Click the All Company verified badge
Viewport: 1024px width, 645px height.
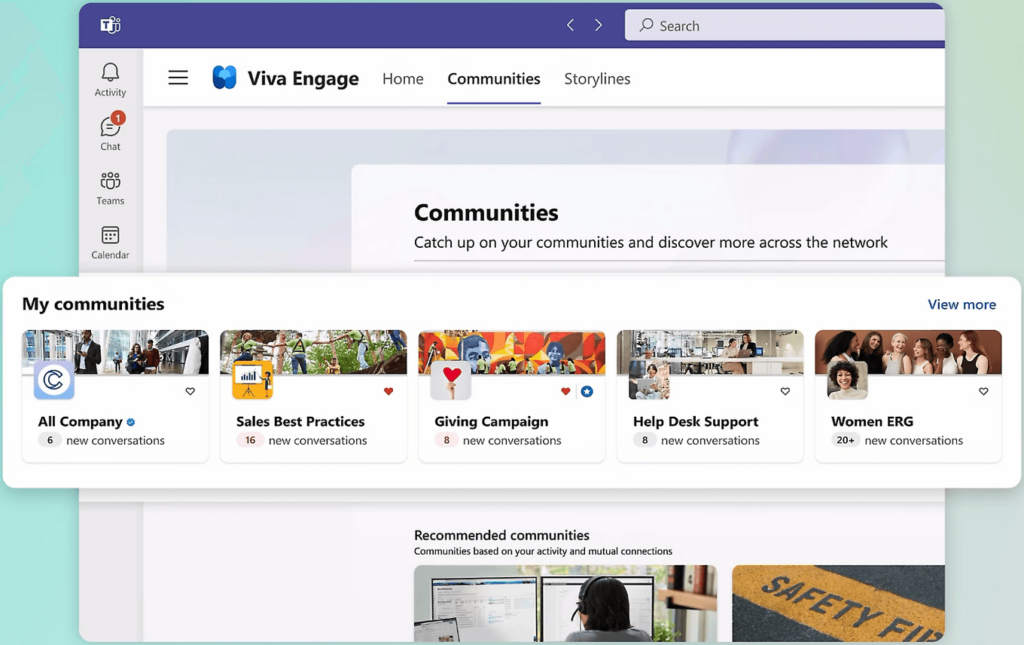pos(131,422)
